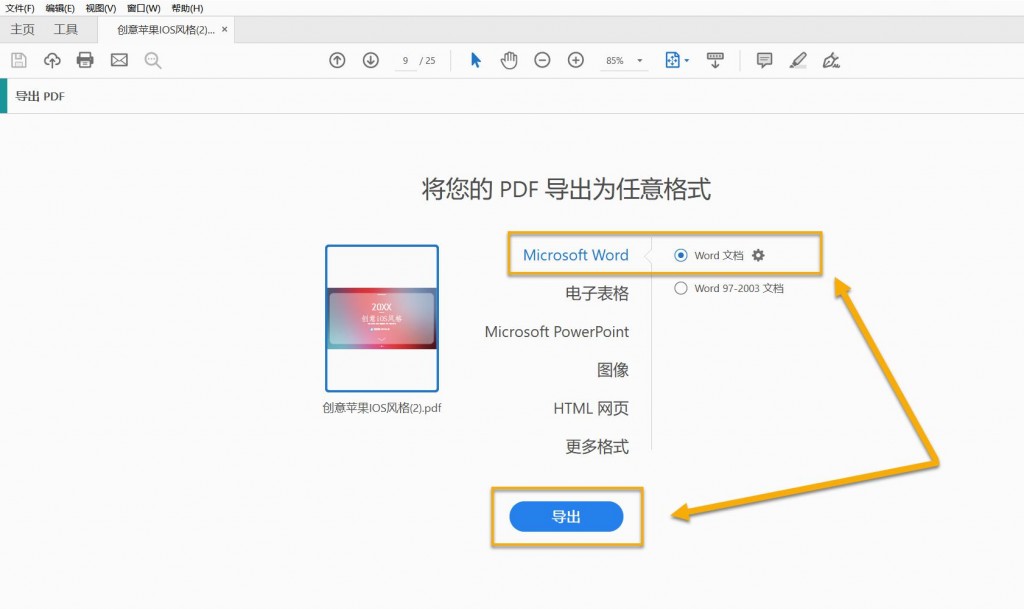Click the 创意苹果IOS风格(2).pdf filename
The width and height of the screenshot is (1024, 609).
(382, 408)
